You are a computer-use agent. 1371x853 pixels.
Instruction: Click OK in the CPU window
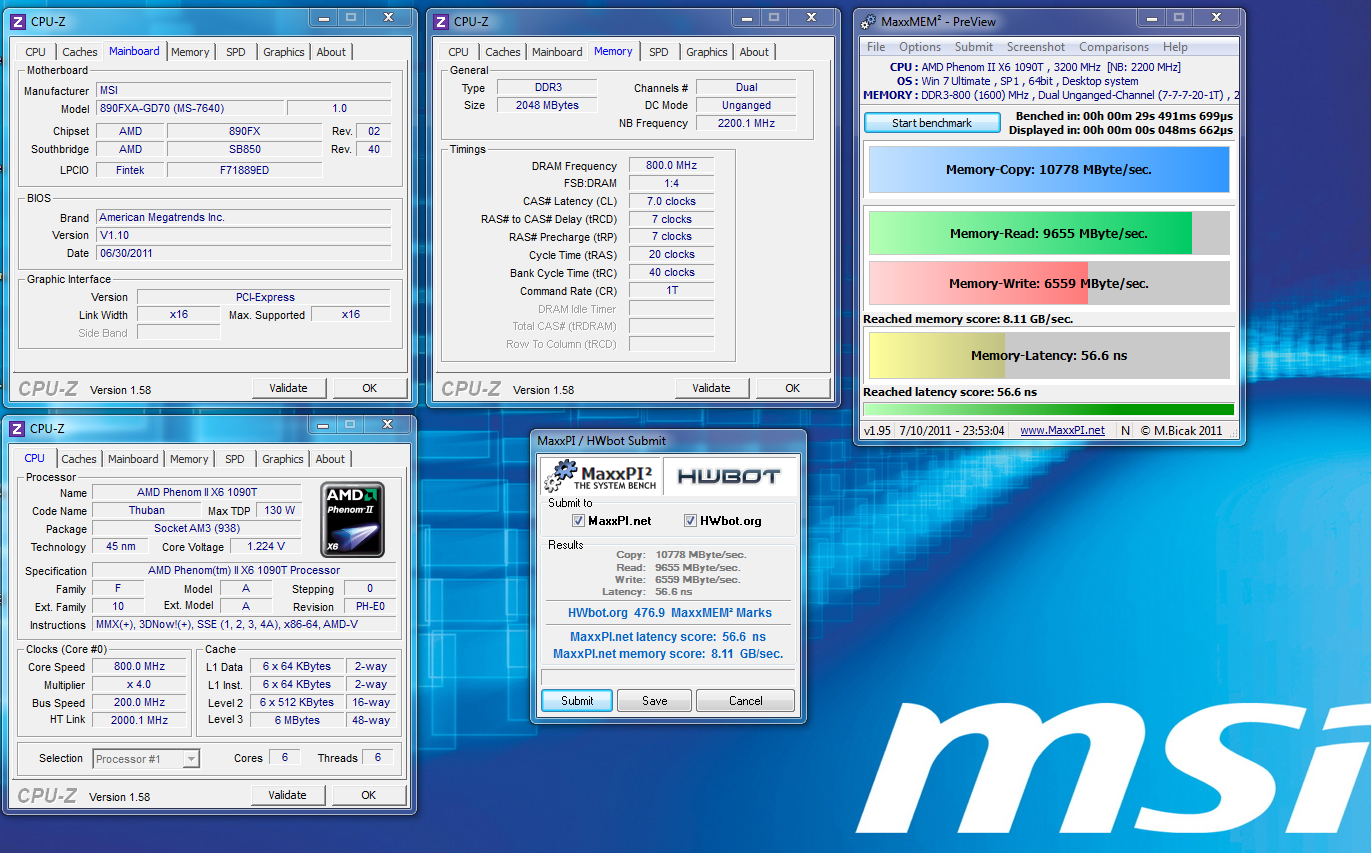pyautogui.click(x=369, y=795)
